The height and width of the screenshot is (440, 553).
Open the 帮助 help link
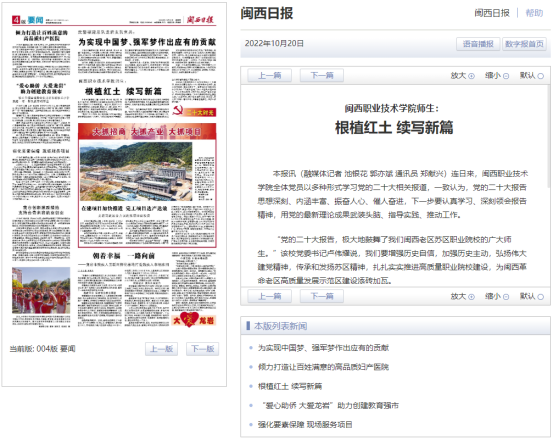534,13
